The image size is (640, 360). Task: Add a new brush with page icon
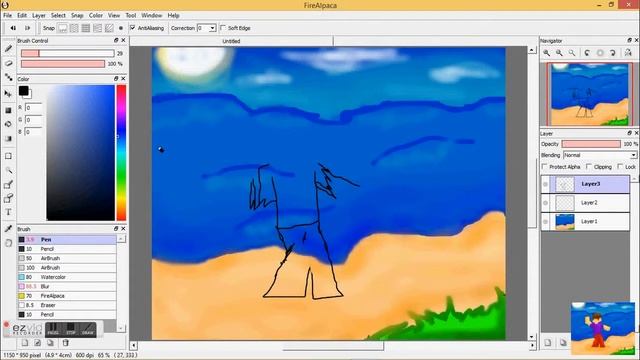(25, 343)
